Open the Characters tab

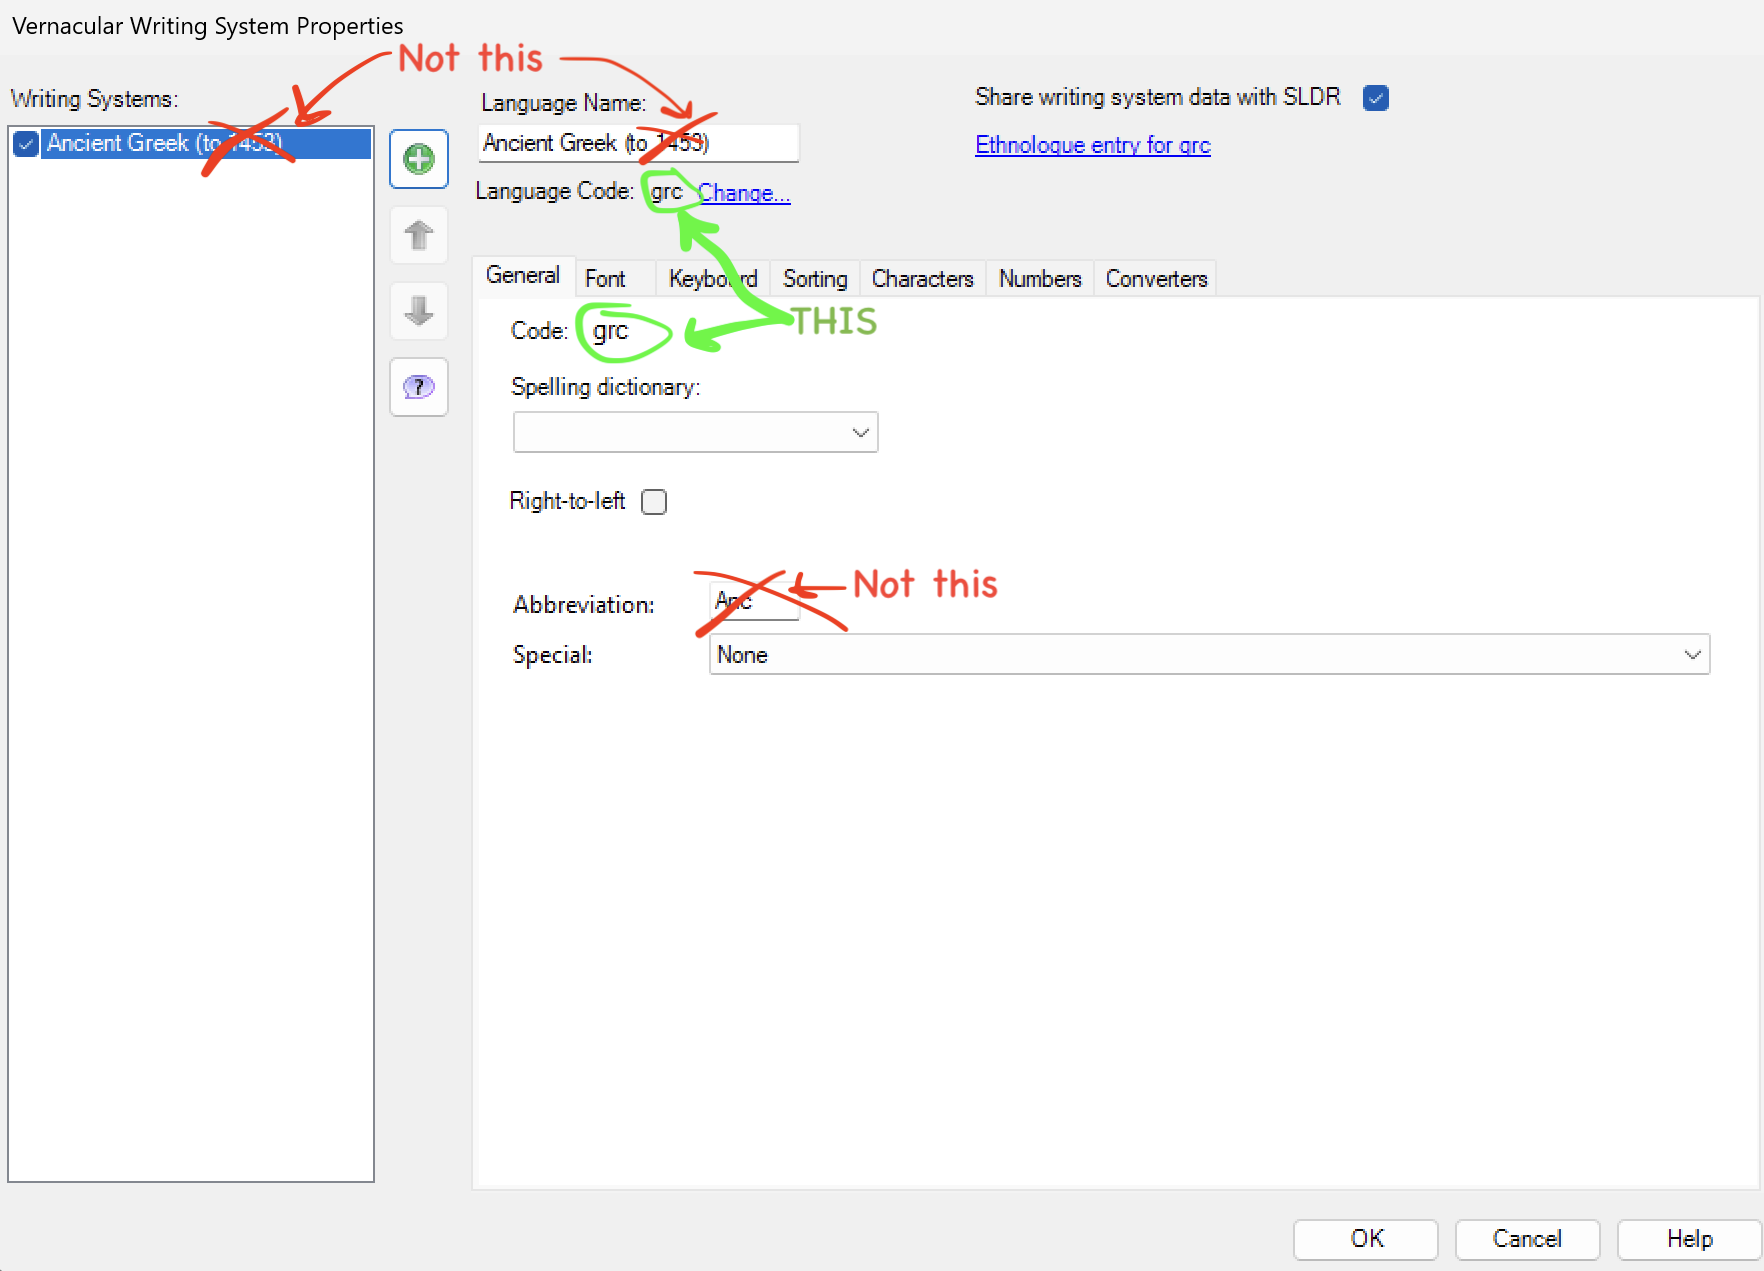point(921,278)
